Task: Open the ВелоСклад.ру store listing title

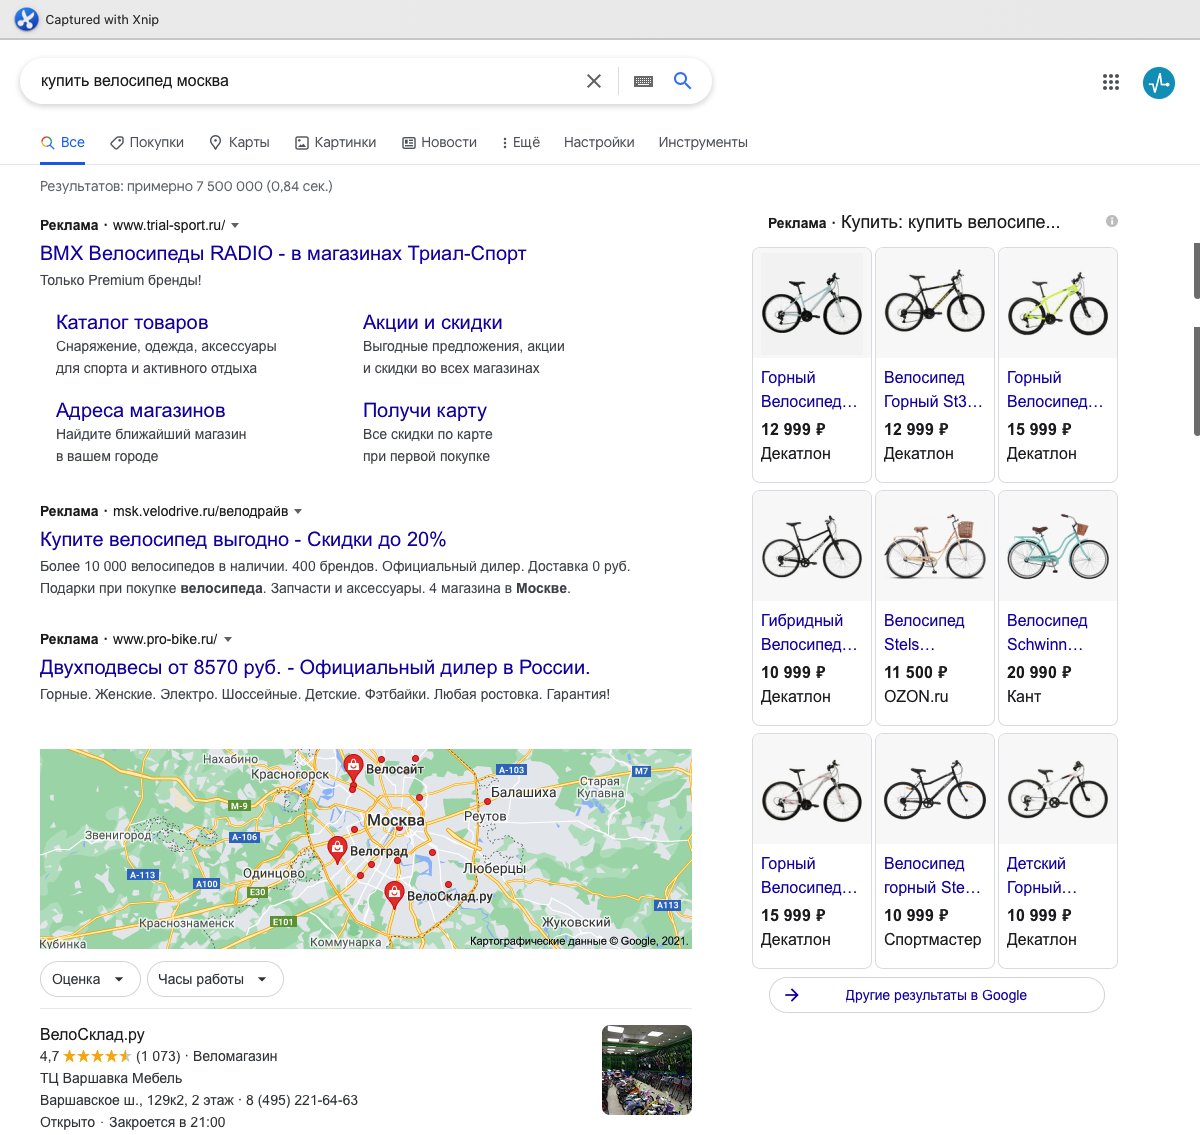Action: point(92,1034)
